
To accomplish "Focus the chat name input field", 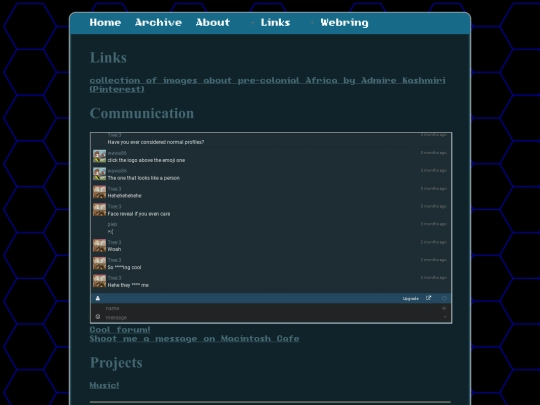I will [x=272, y=308].
